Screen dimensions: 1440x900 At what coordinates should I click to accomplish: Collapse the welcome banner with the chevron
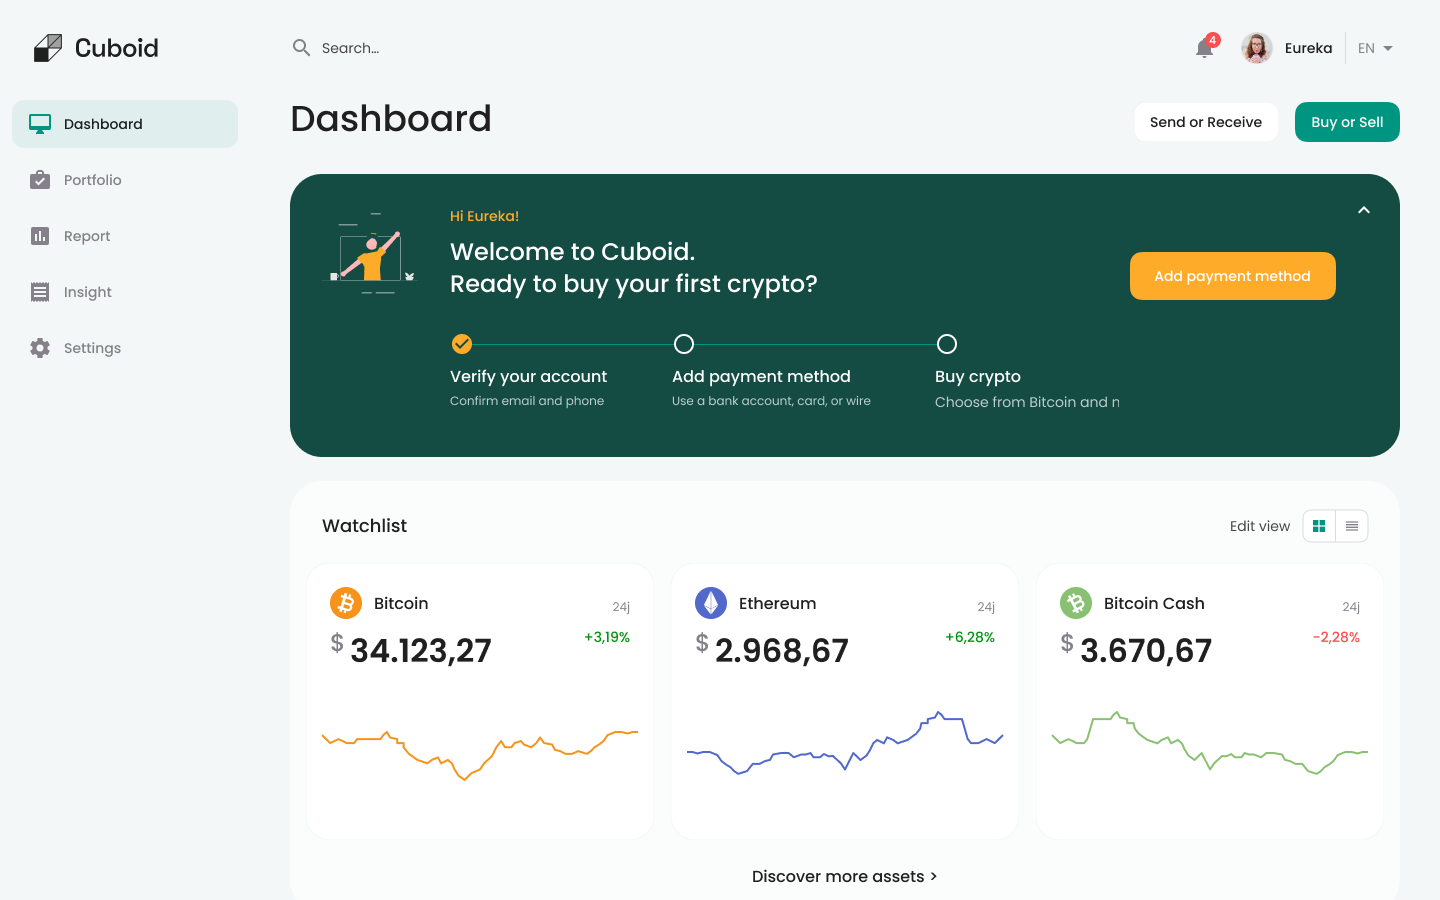pyautogui.click(x=1363, y=211)
